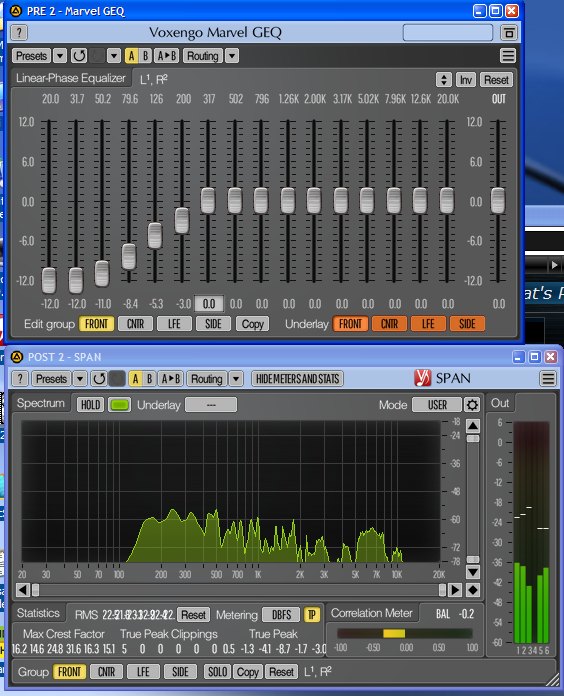
Task: Open SPAN mode editor gear icon
Action: click(472, 405)
